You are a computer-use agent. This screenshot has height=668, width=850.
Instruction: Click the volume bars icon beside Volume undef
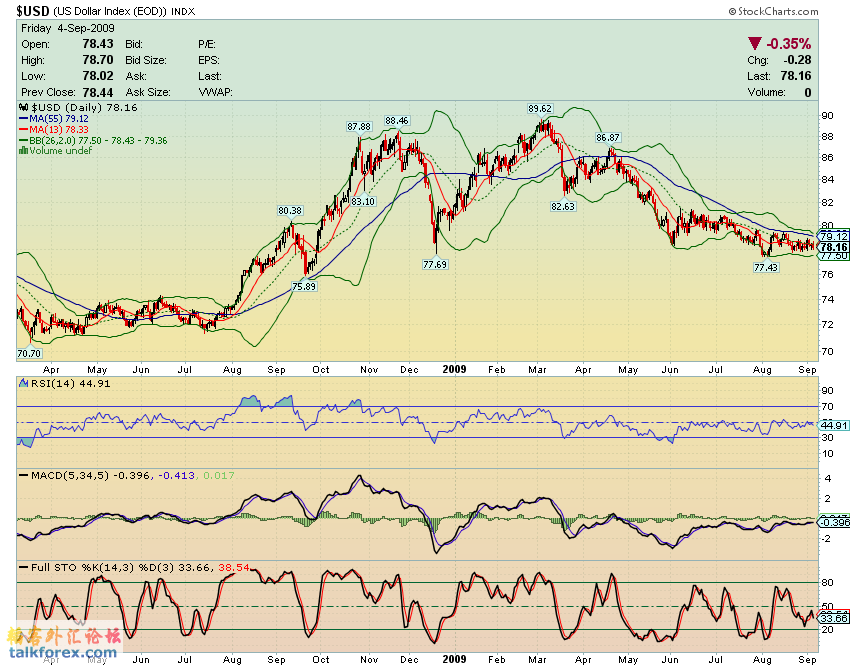point(23,151)
